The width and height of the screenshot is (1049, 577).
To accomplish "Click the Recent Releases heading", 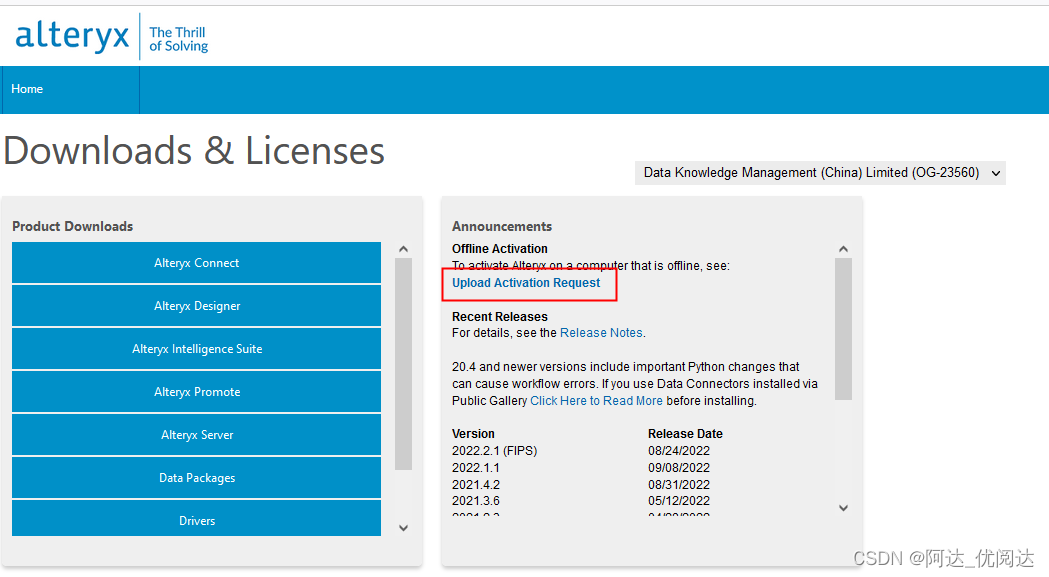I will coord(500,317).
